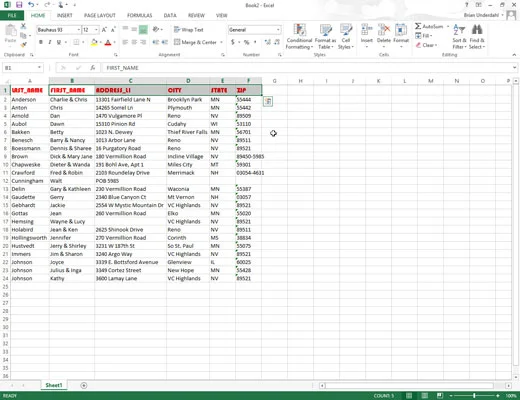Screen dimensions: 520x400
Task: Click the Format as Table icon
Action: [x=325, y=30]
